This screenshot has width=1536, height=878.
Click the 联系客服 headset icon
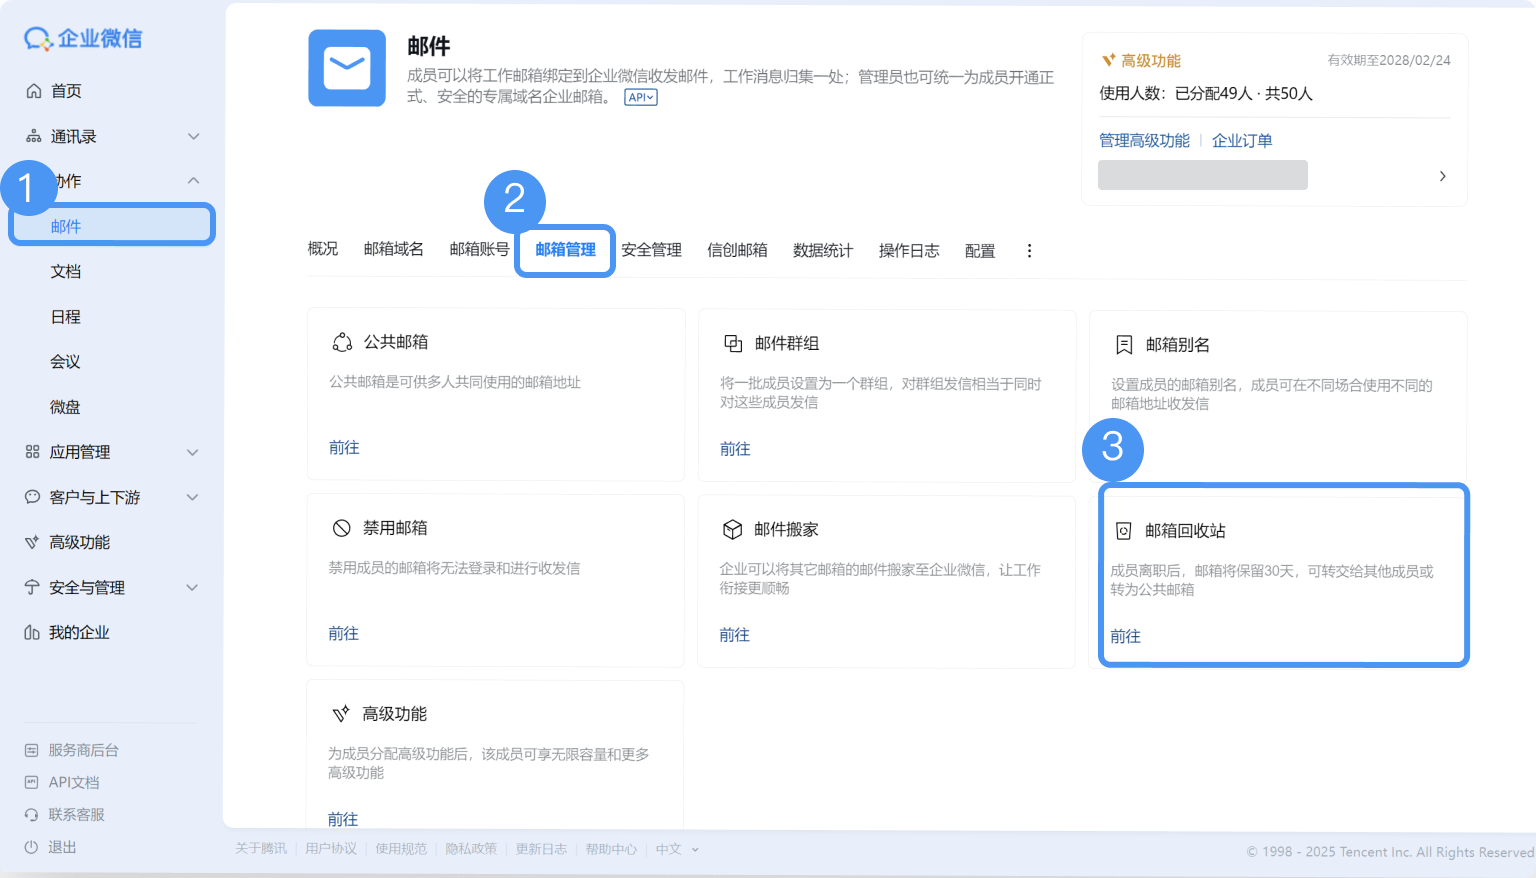[x=31, y=814]
